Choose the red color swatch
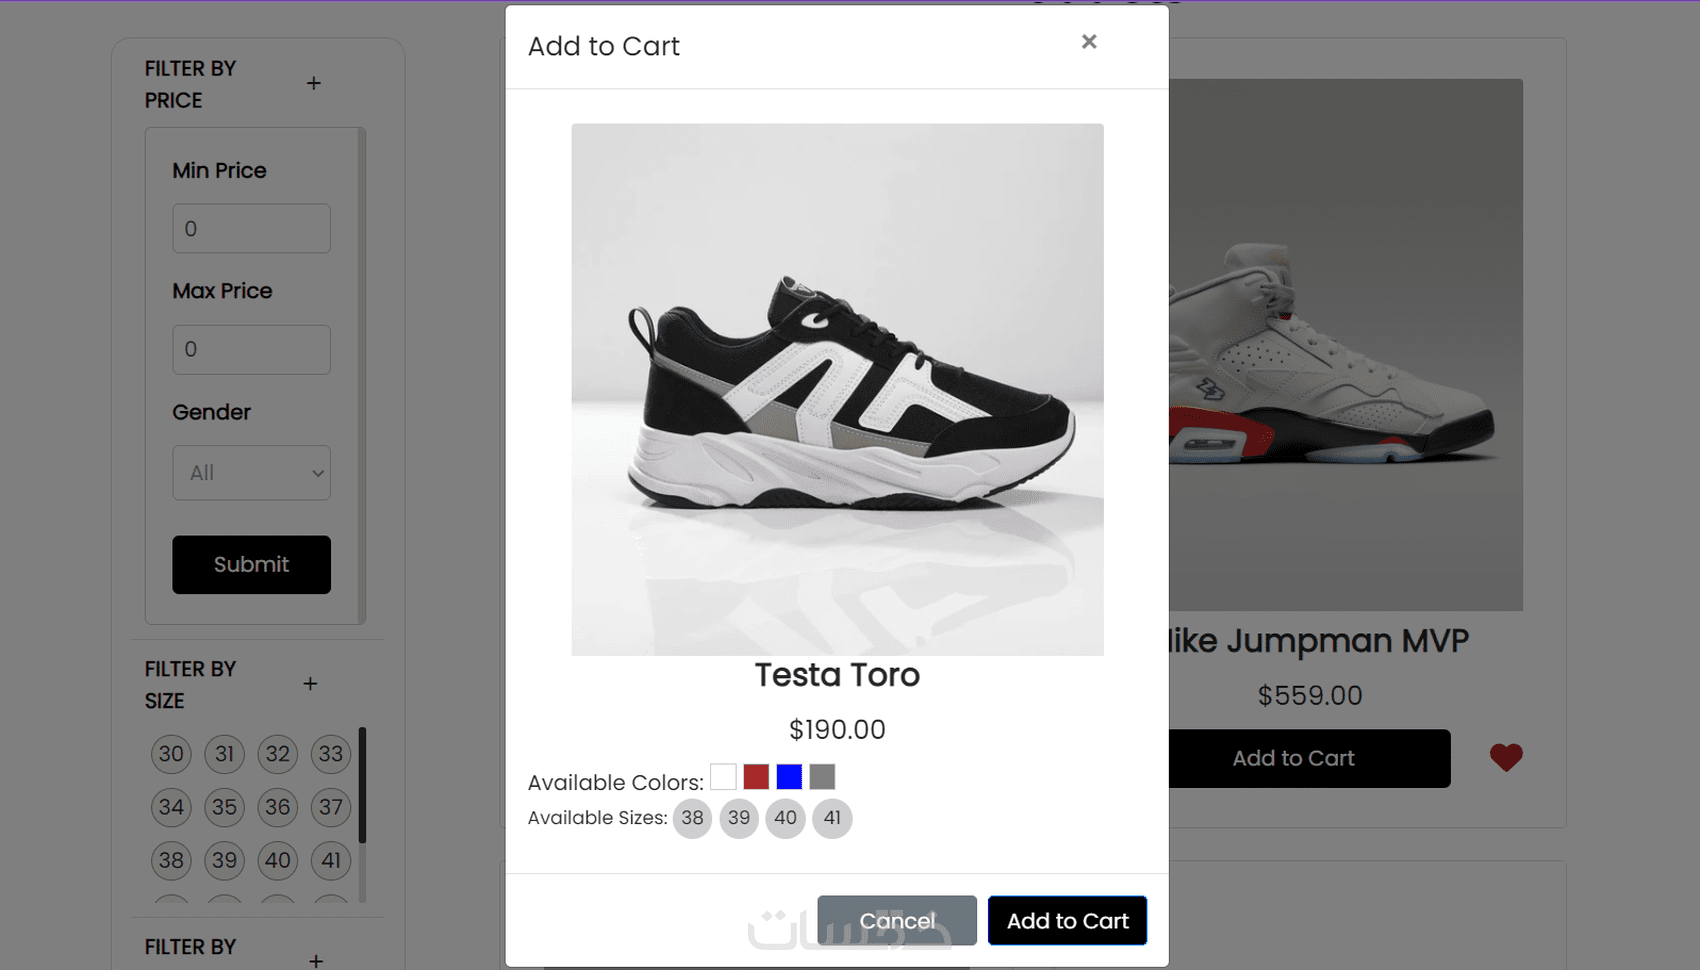Screen dimensions: 1700x970 pyautogui.click(x=756, y=777)
